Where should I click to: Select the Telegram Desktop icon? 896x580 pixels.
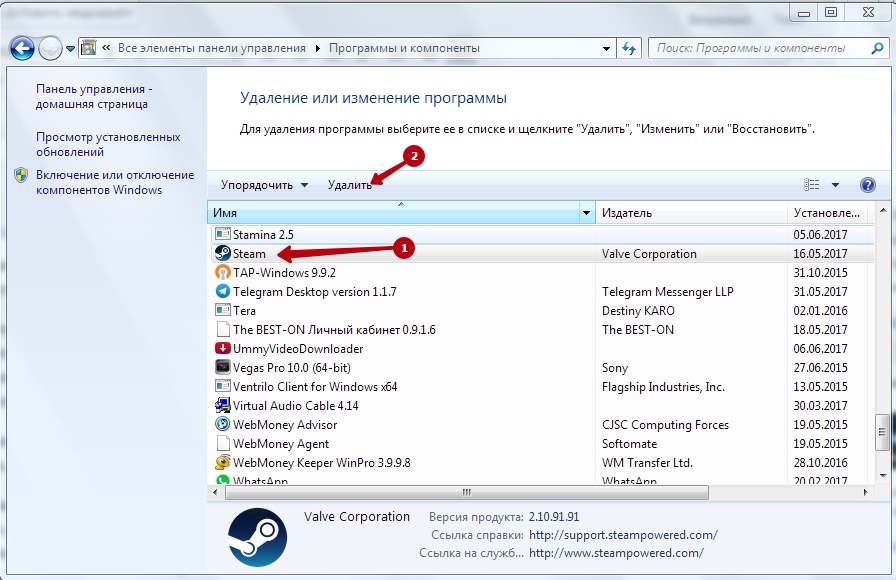pyautogui.click(x=222, y=291)
